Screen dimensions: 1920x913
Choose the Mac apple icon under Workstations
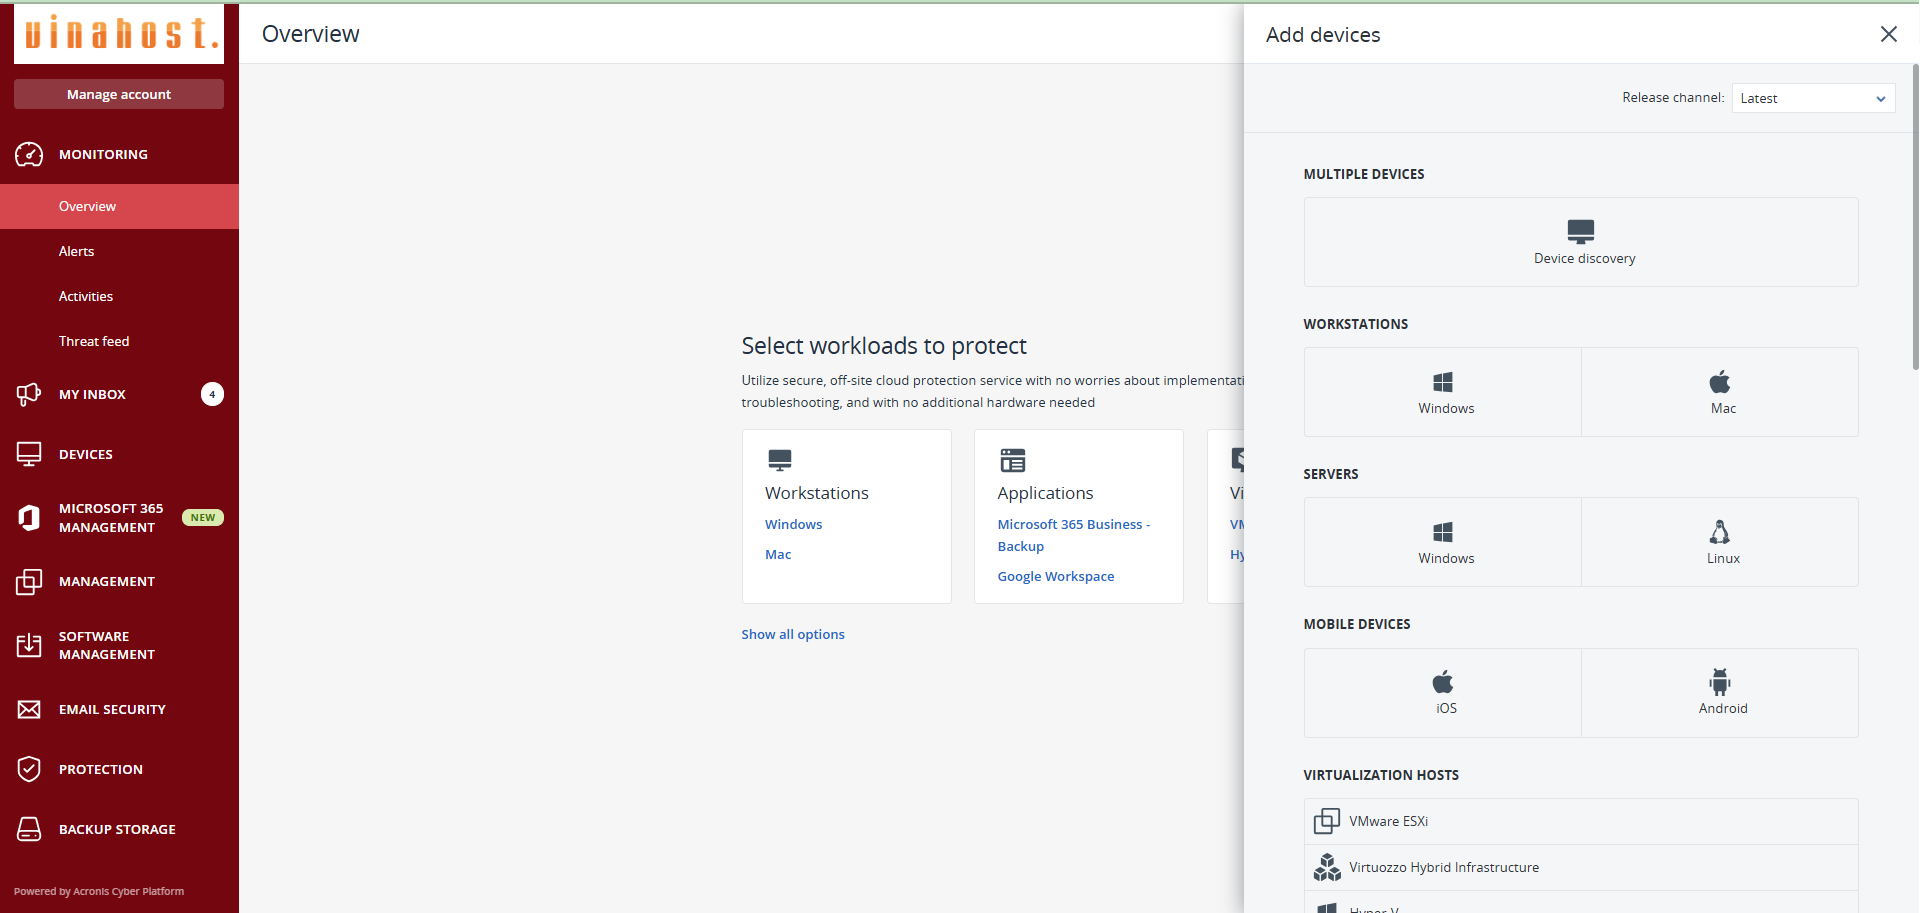[1719, 382]
